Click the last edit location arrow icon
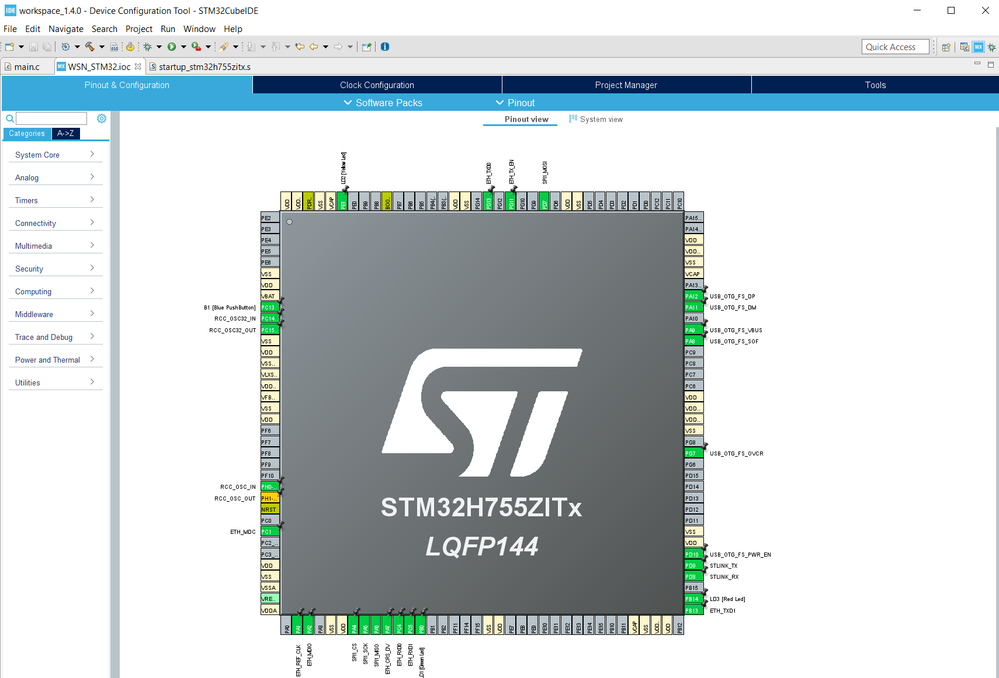Image resolution: width=999 pixels, height=678 pixels. (299, 47)
